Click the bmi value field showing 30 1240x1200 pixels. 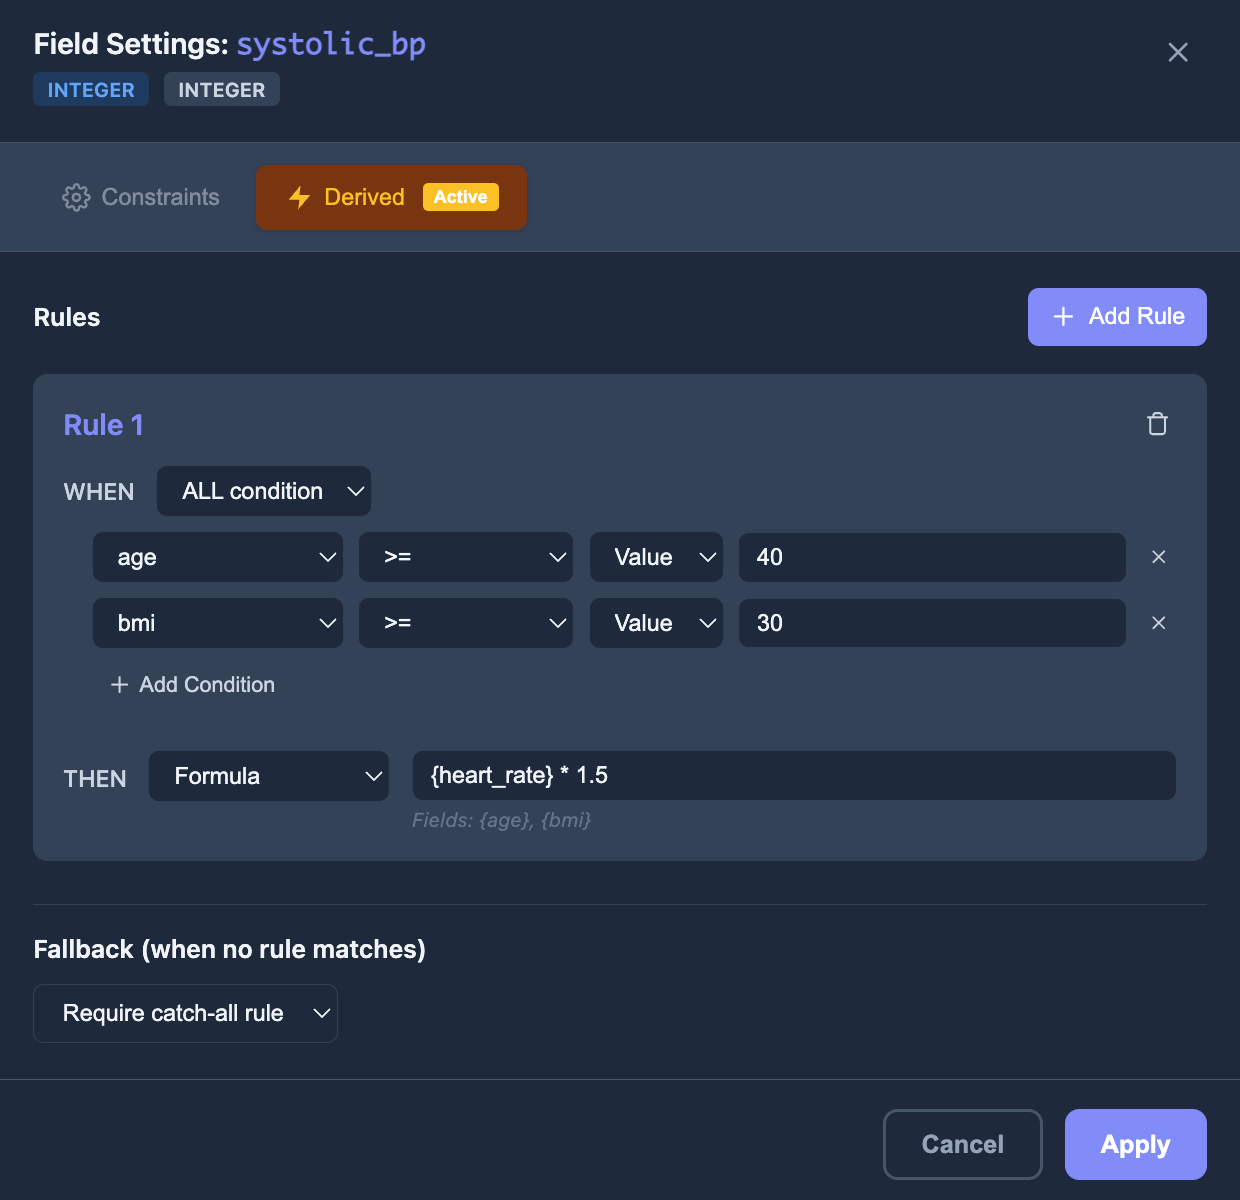(931, 623)
